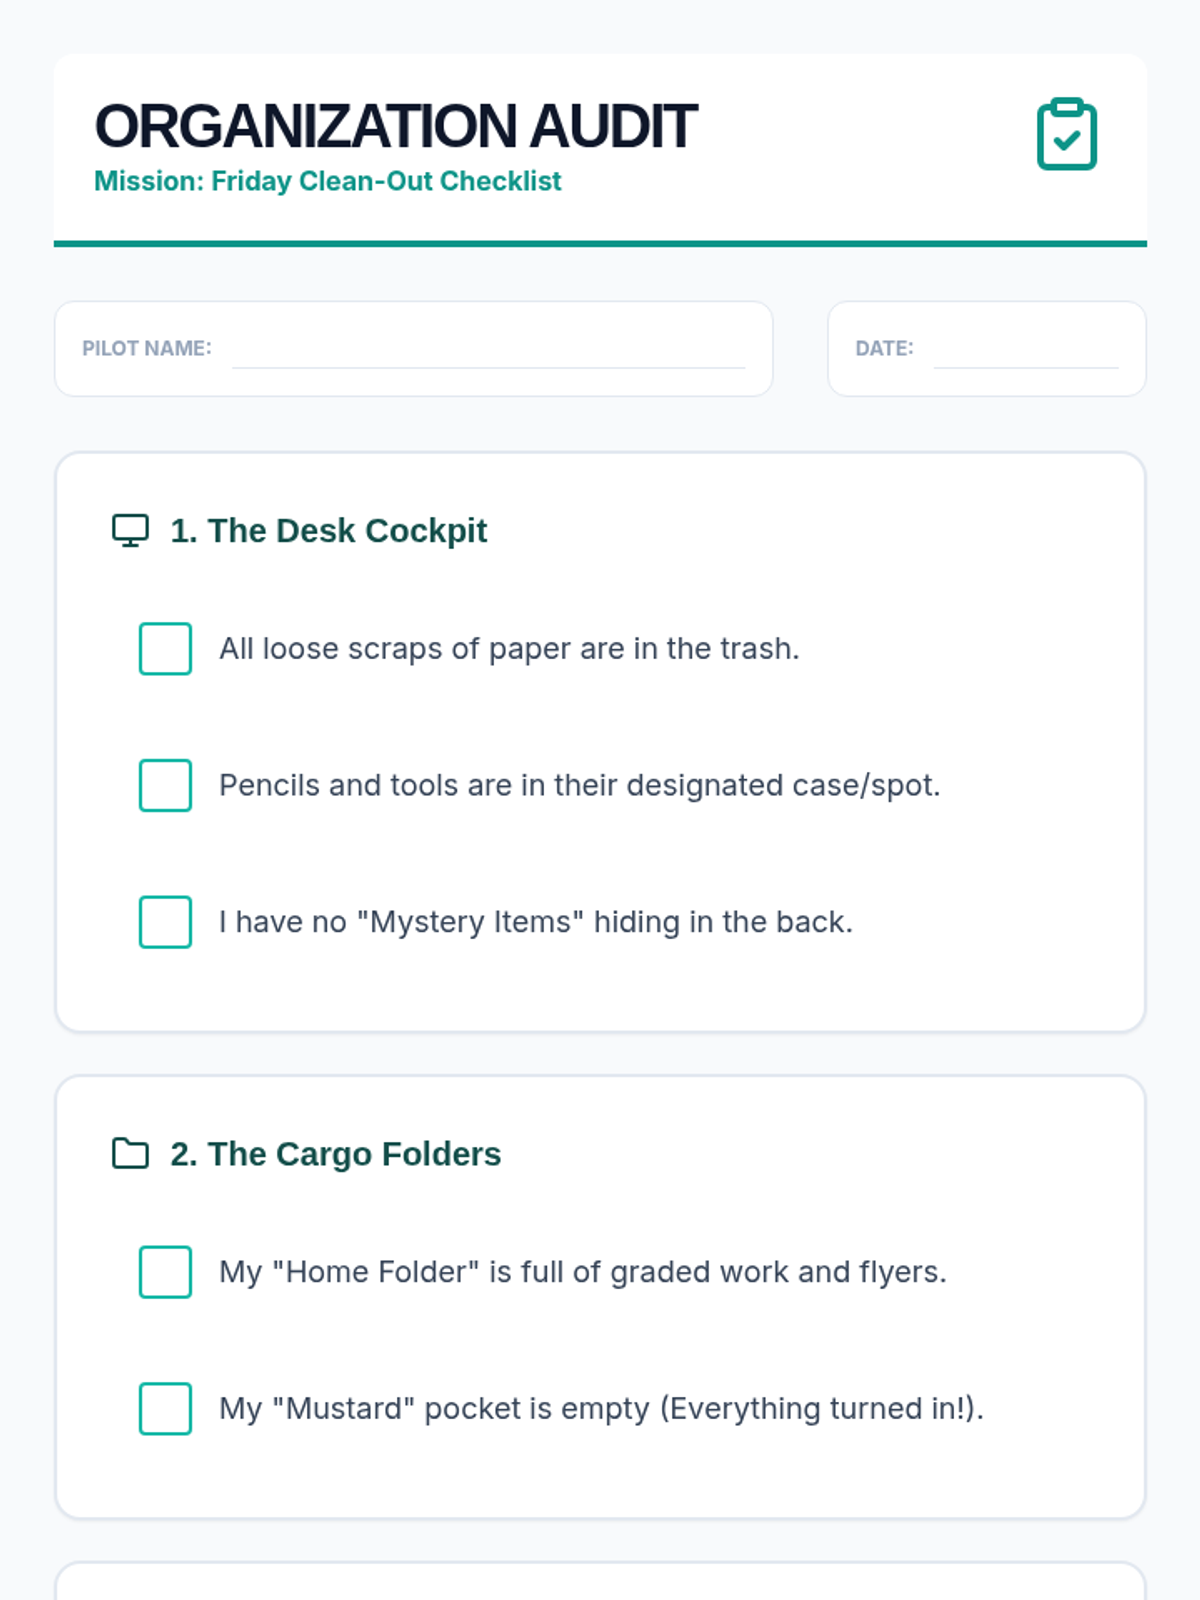This screenshot has width=1200, height=1600.
Task: Focus the Date input field
Action: tap(1025, 352)
